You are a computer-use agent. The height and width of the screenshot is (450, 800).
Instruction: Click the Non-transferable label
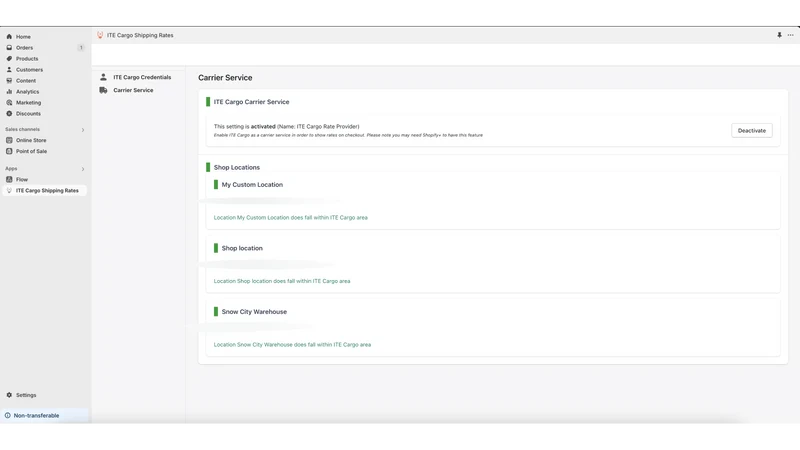tap(36, 415)
